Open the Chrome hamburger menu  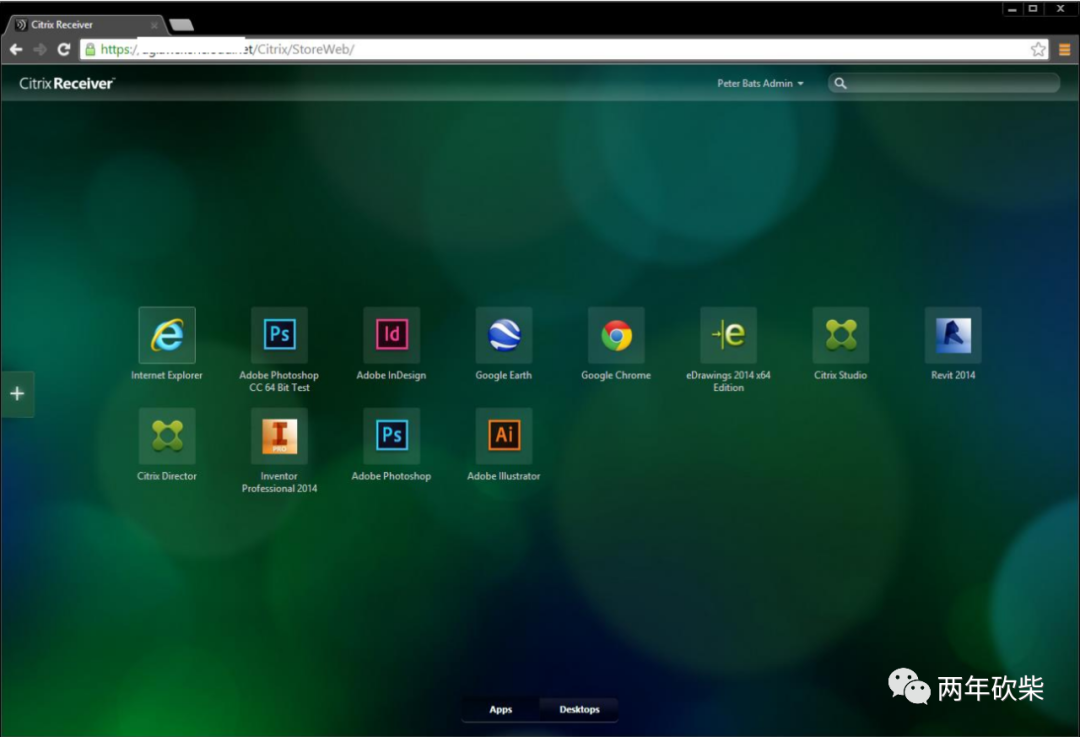coord(1064,50)
